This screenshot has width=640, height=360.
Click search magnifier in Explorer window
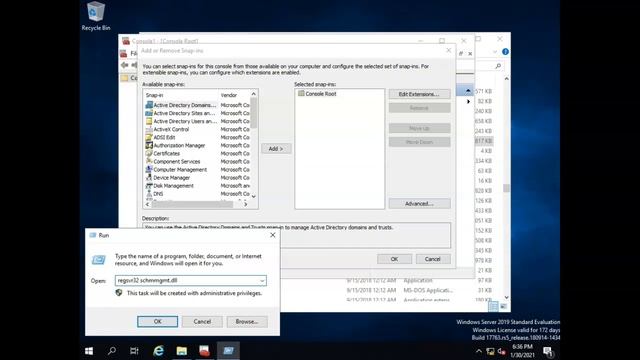tap(498, 66)
